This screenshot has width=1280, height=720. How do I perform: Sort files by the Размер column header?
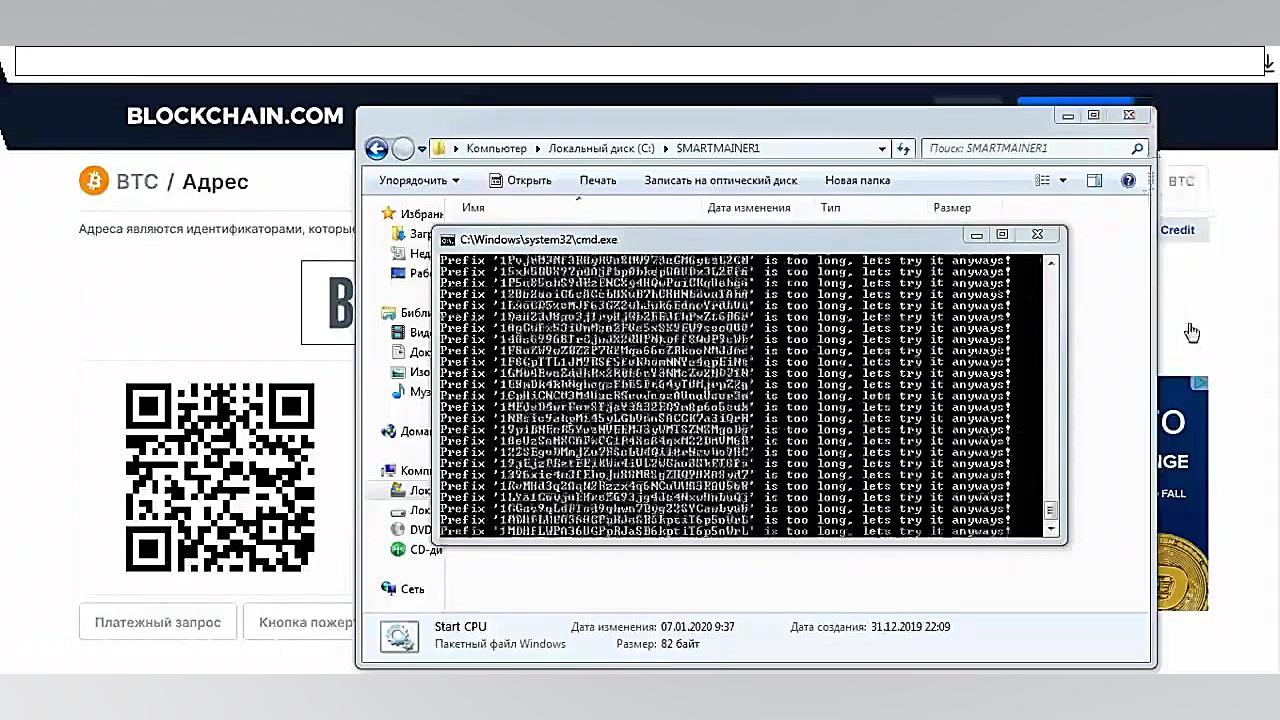point(951,207)
